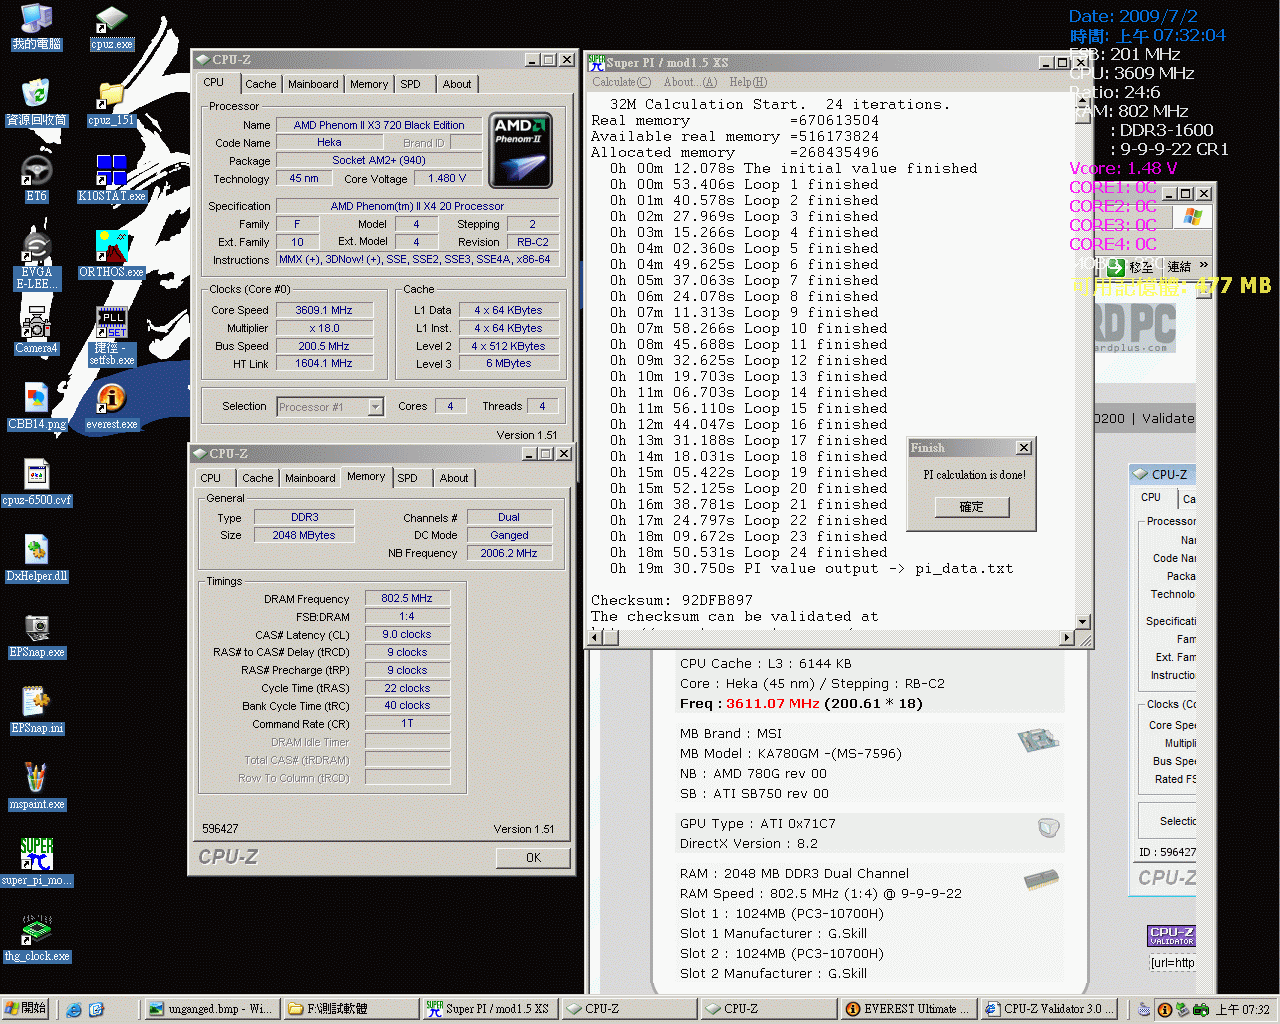
Task: Select the DxHelper.dll file icon
Action: (36, 559)
